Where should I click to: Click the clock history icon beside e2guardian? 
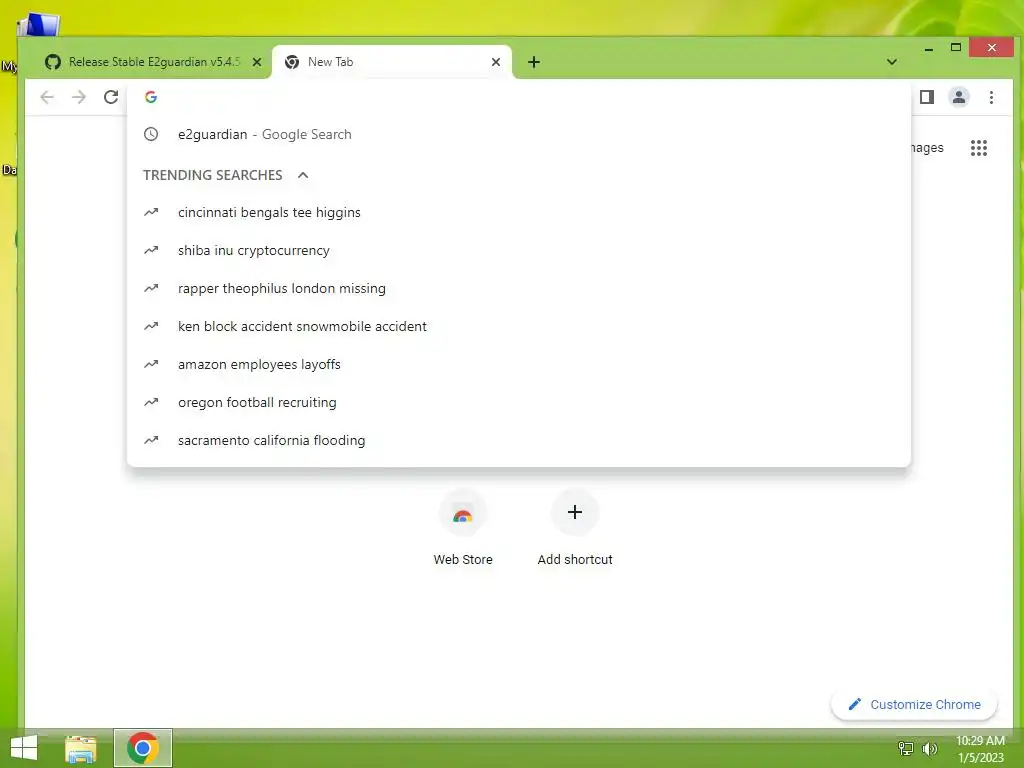pos(151,134)
